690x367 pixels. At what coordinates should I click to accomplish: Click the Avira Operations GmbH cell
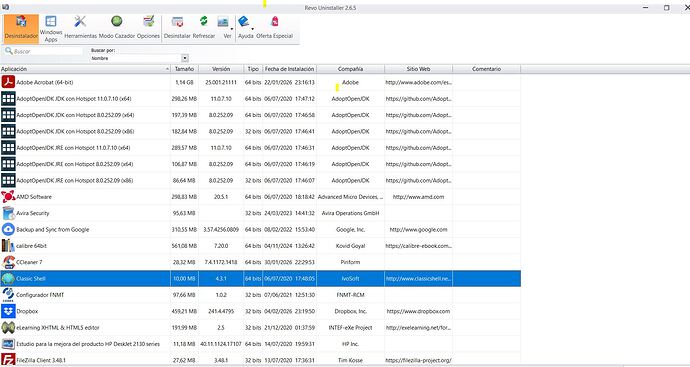point(350,213)
